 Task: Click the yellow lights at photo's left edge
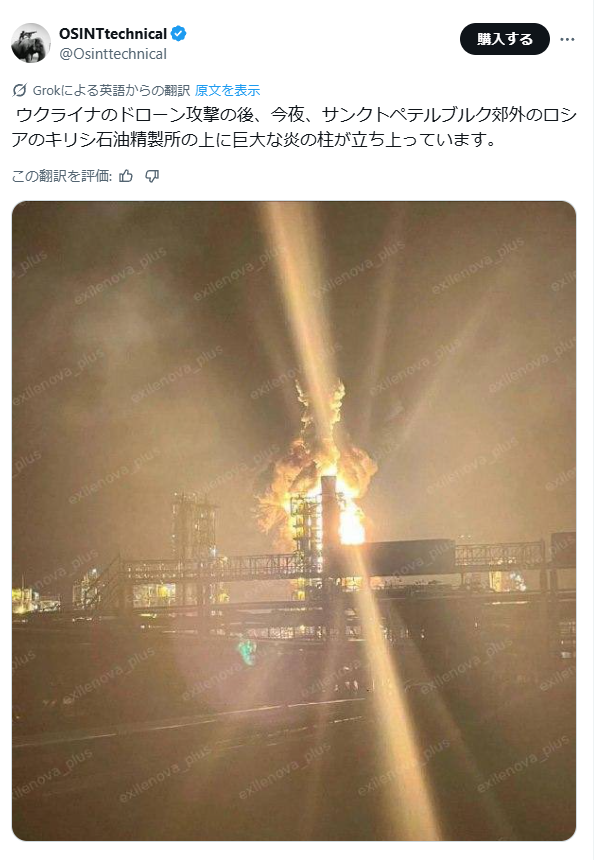(x=25, y=599)
